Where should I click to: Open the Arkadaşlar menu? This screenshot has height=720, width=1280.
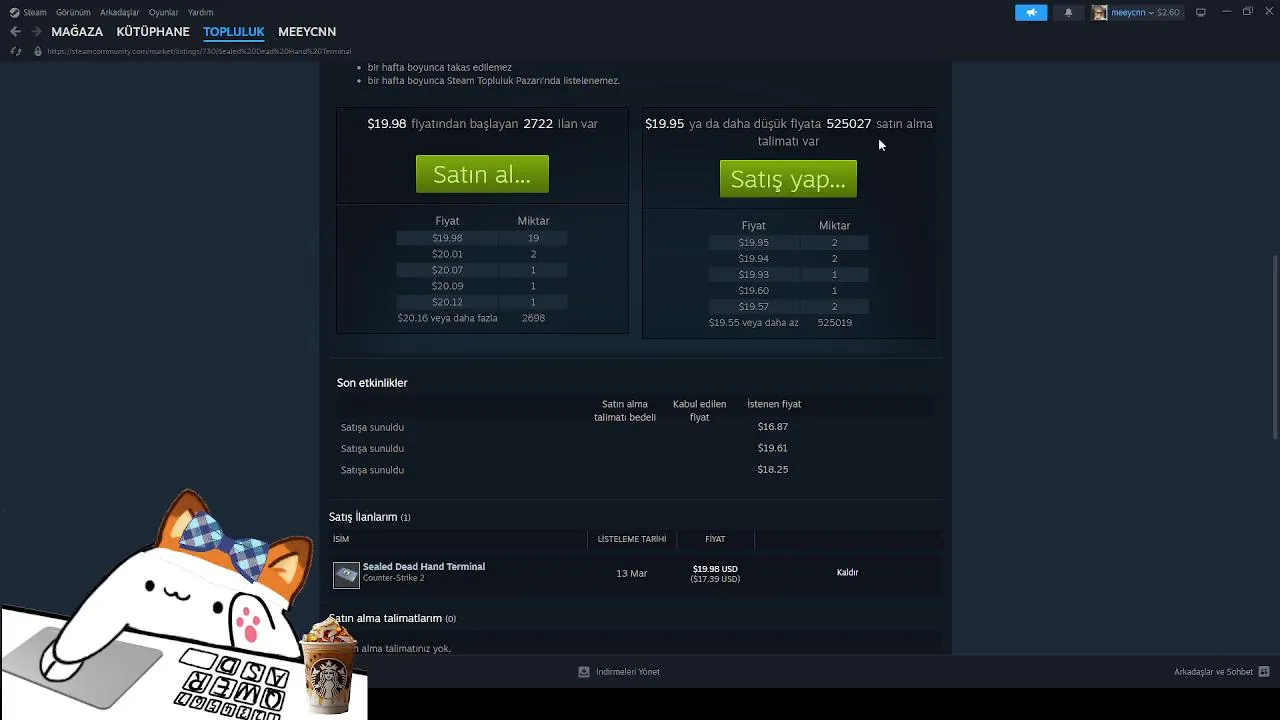(120, 12)
